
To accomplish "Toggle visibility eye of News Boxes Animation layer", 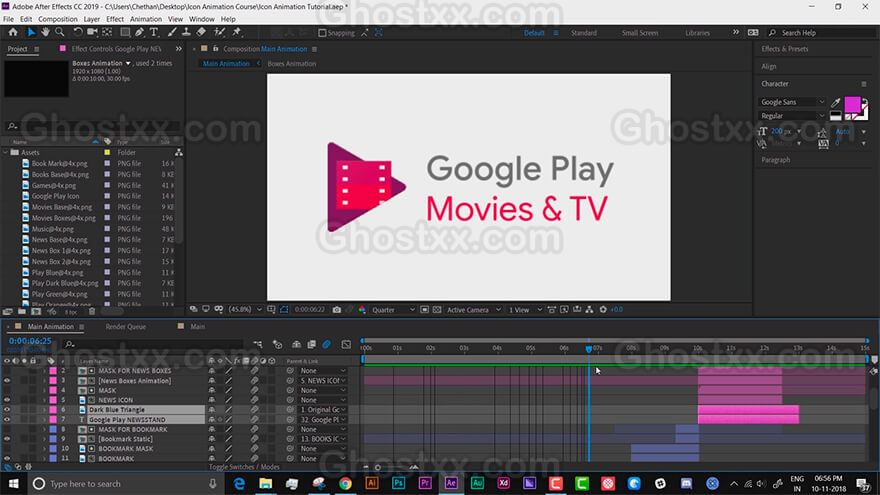I will [7, 381].
